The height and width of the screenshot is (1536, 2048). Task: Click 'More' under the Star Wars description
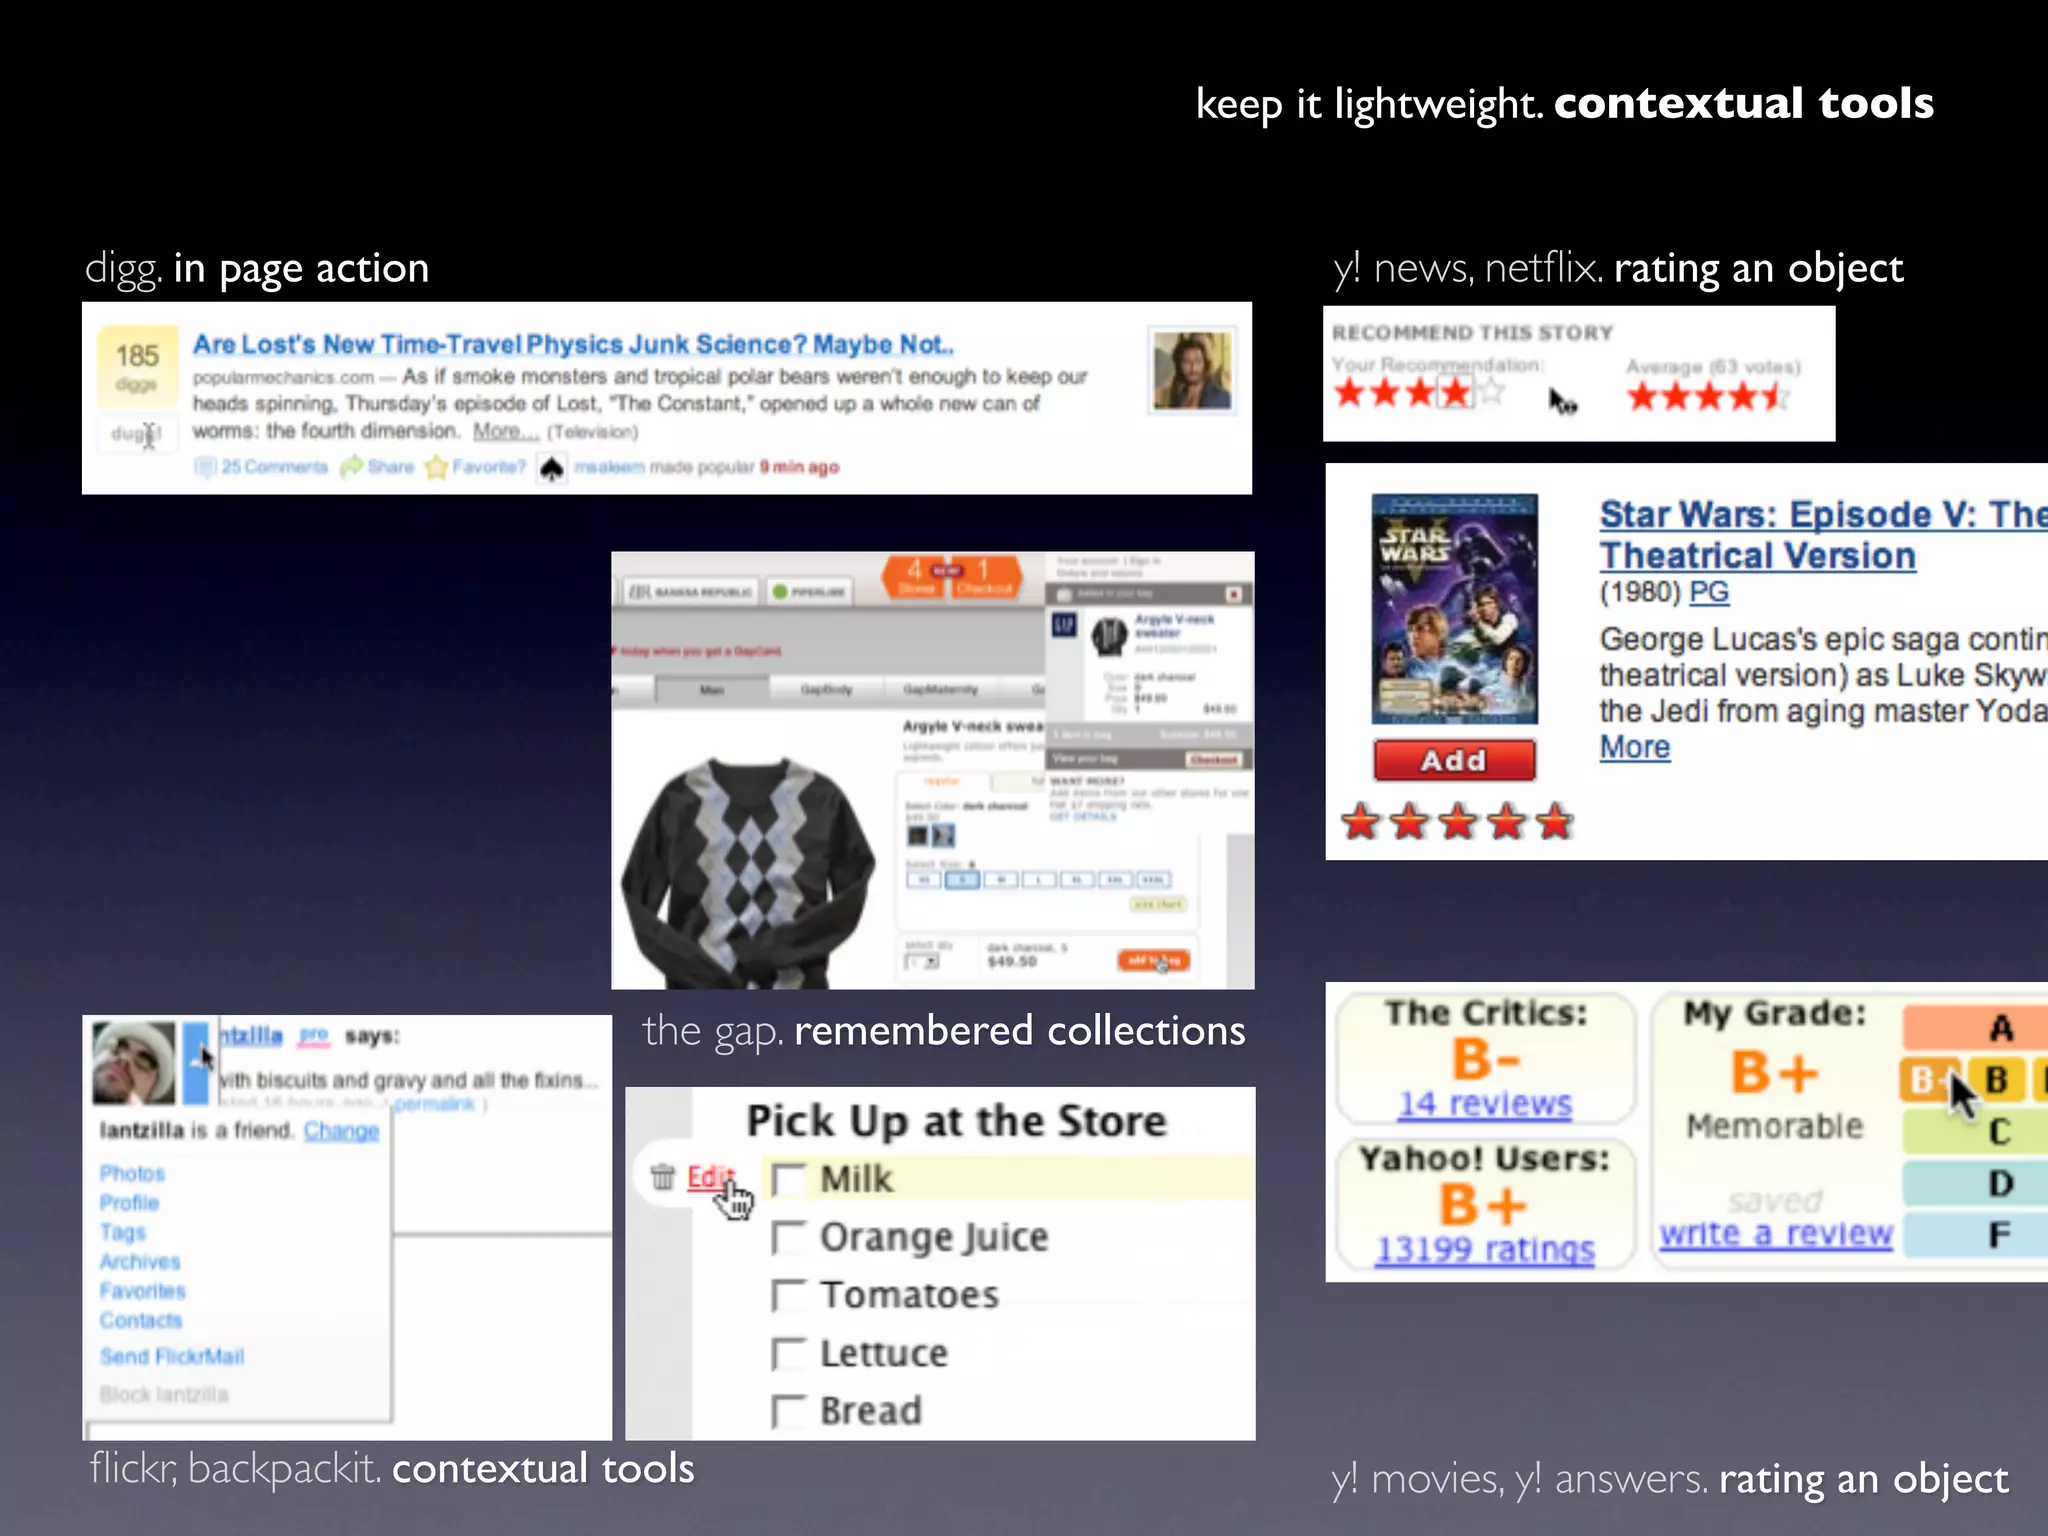tap(1635, 747)
